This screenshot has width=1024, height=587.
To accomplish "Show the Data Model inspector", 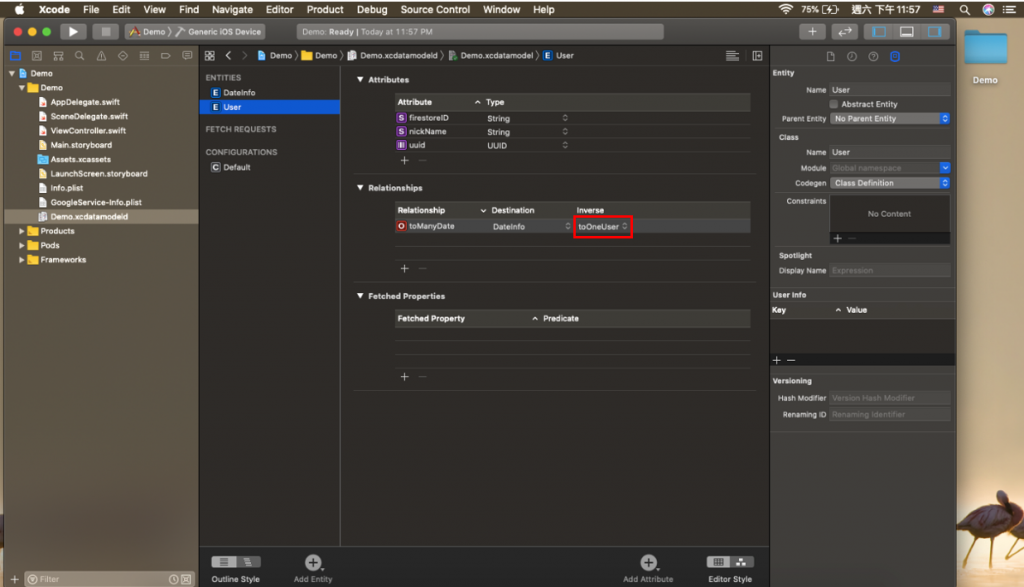I will coord(895,56).
